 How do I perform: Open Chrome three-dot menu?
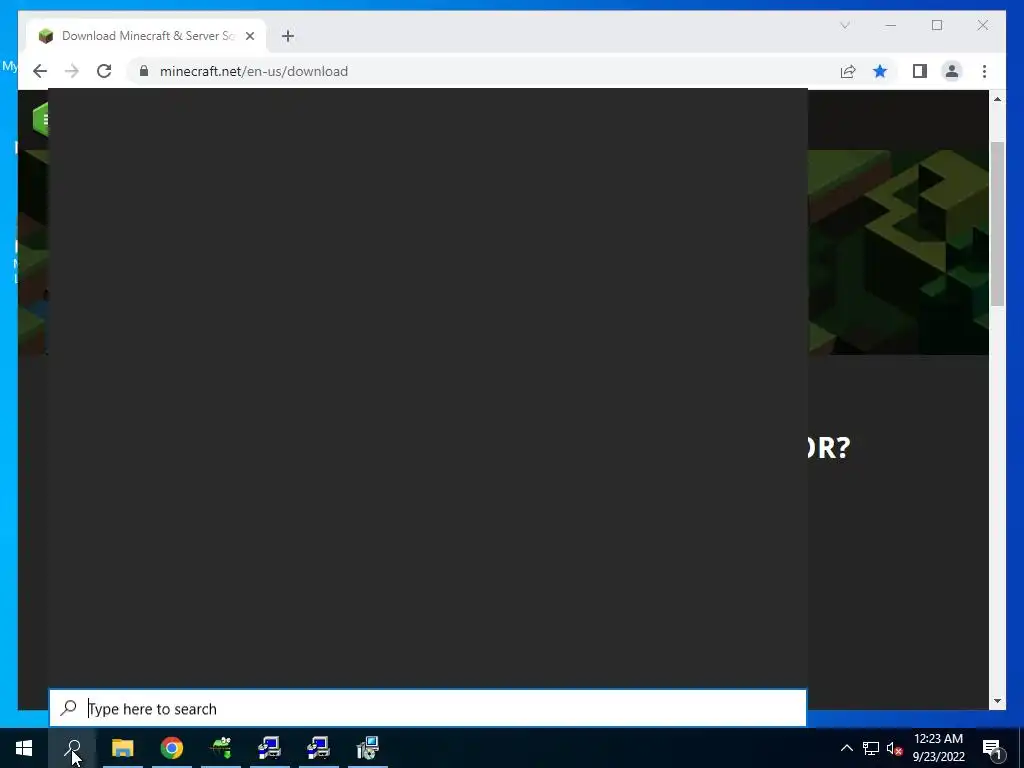984,71
